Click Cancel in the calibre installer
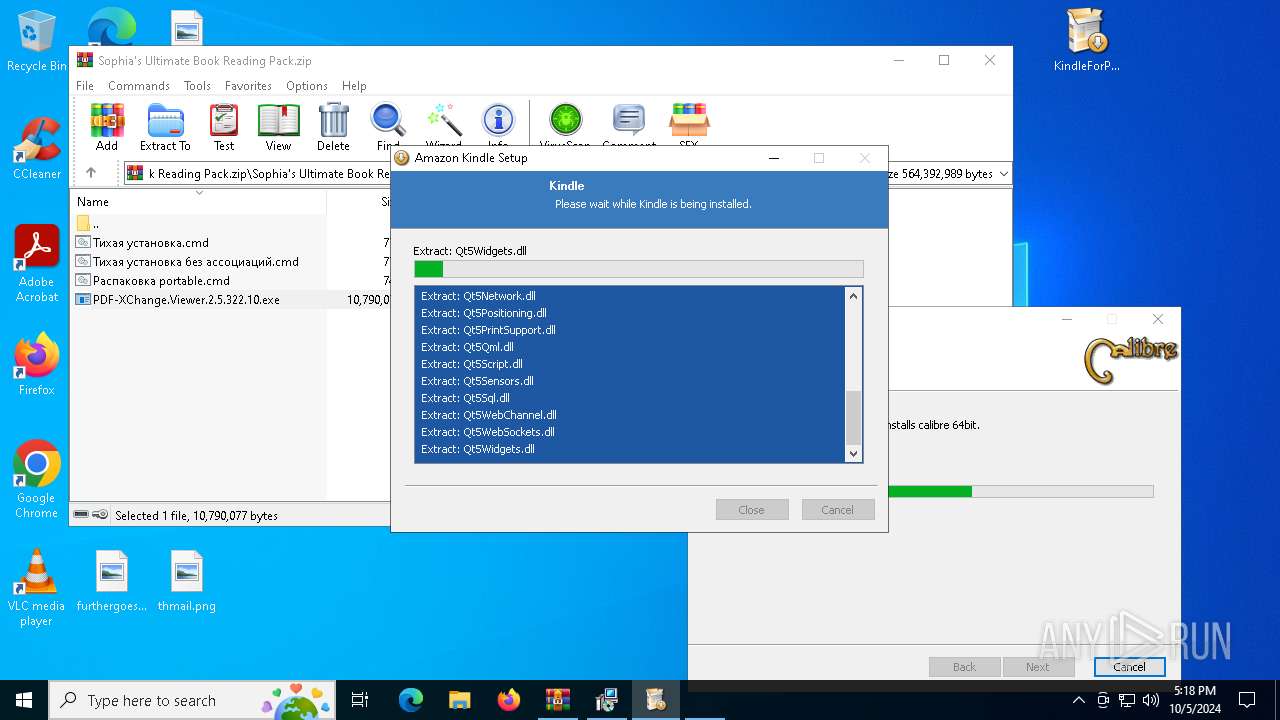The width and height of the screenshot is (1280, 720). [1129, 667]
